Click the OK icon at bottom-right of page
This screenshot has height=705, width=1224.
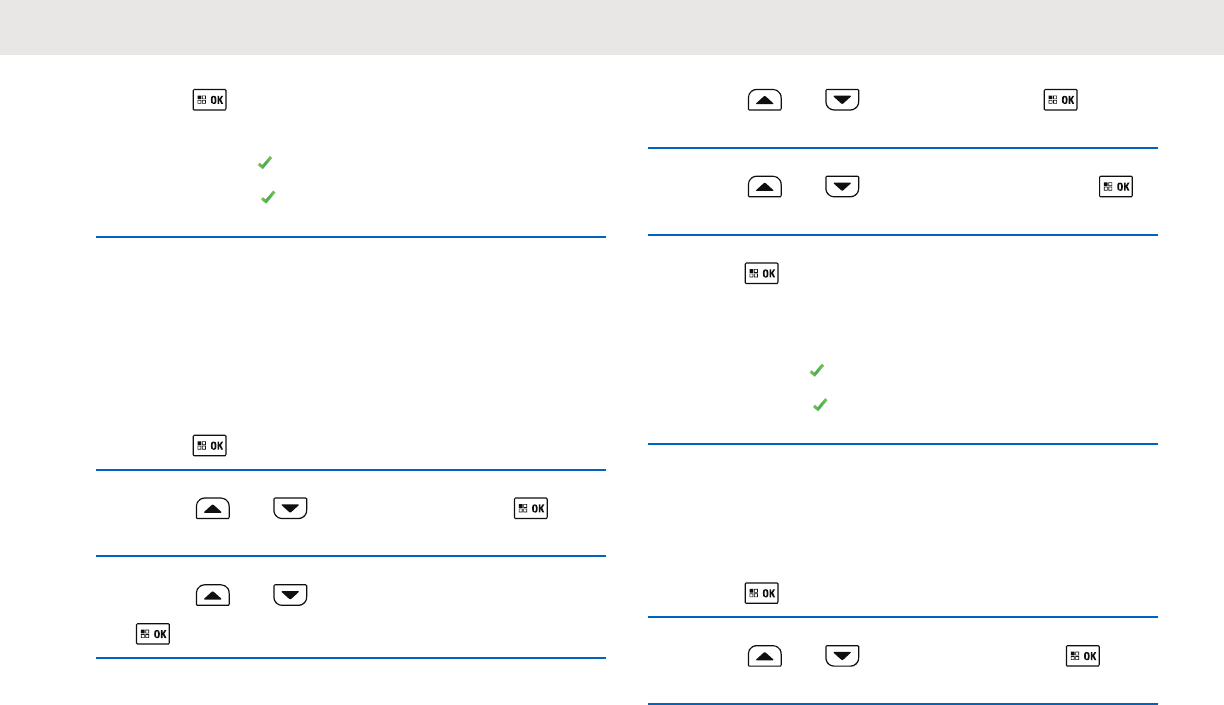pyautogui.click(x=1084, y=656)
